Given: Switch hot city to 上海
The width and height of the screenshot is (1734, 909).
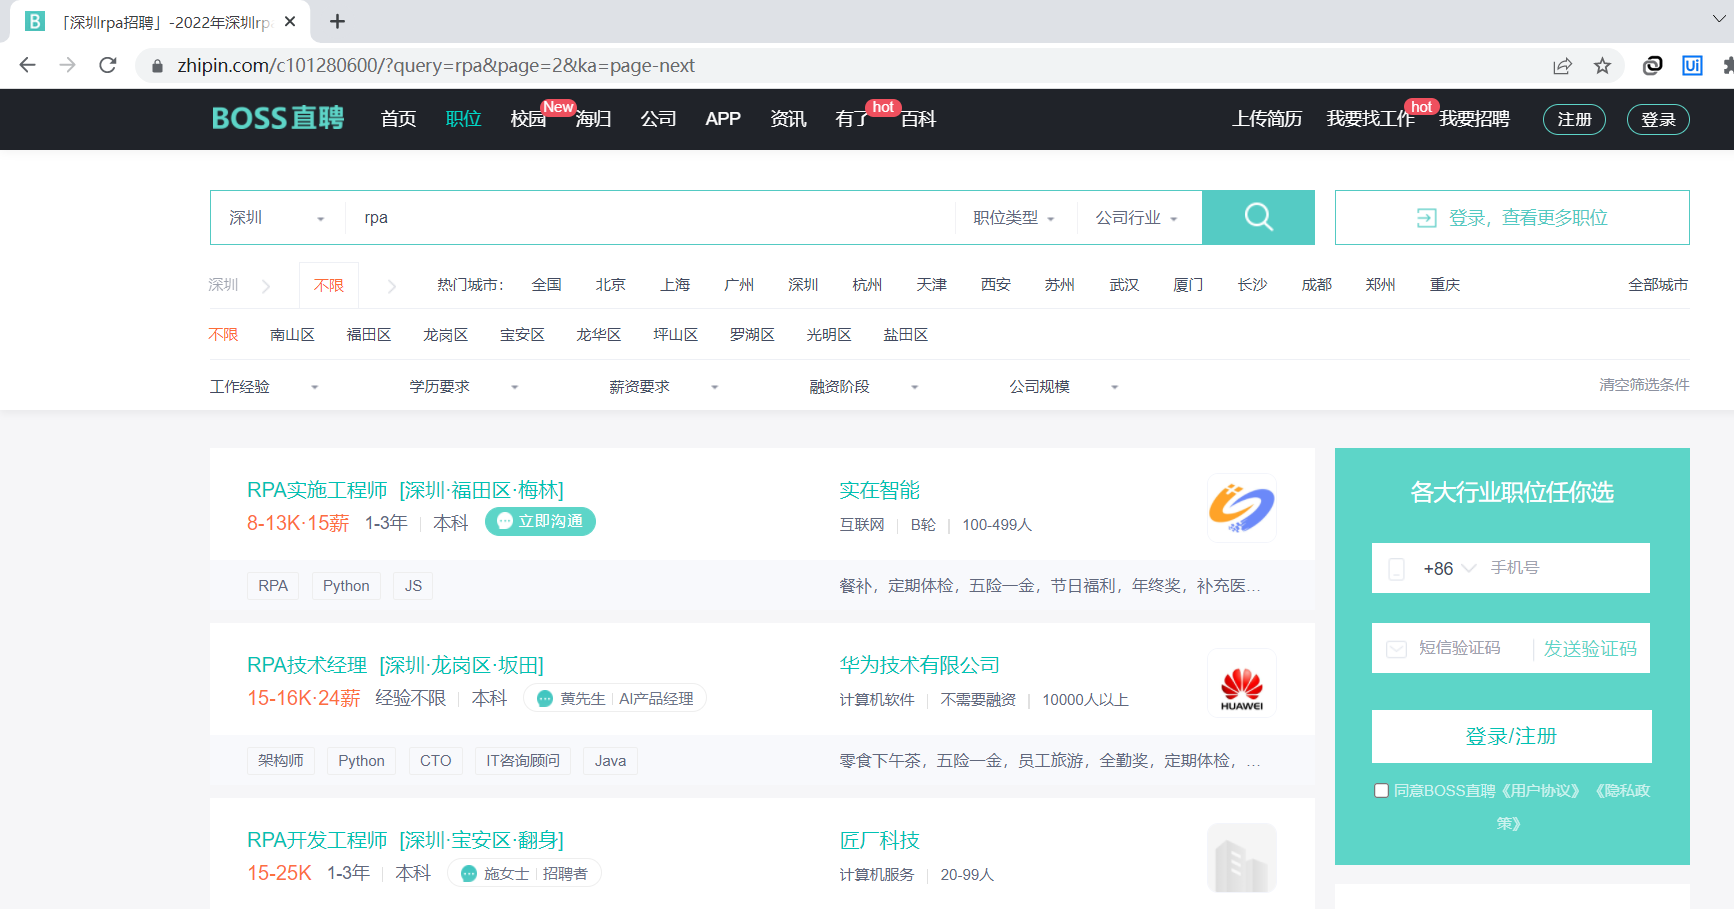Looking at the screenshot, I should 675,285.
